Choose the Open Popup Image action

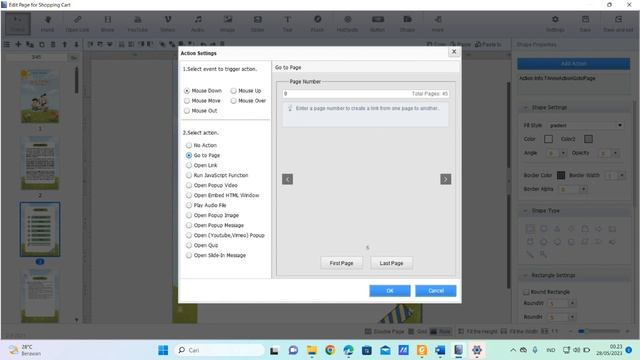[x=189, y=215]
